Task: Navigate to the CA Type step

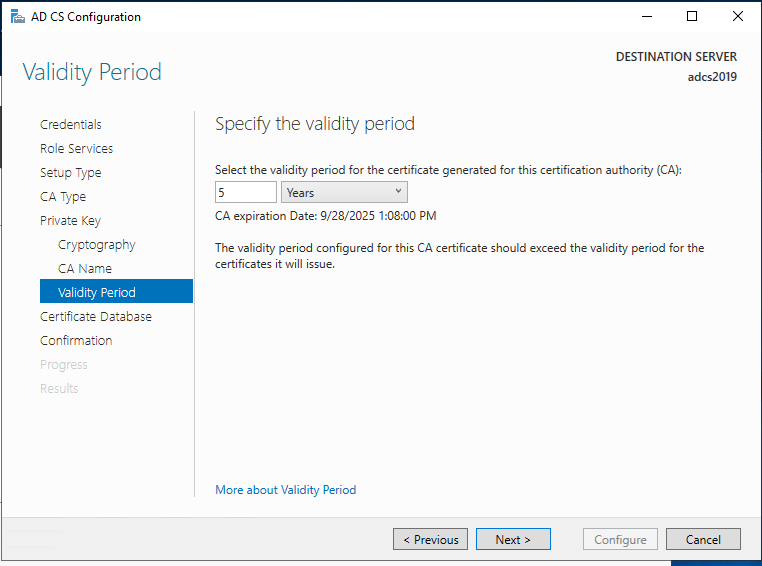Action: coord(63,197)
